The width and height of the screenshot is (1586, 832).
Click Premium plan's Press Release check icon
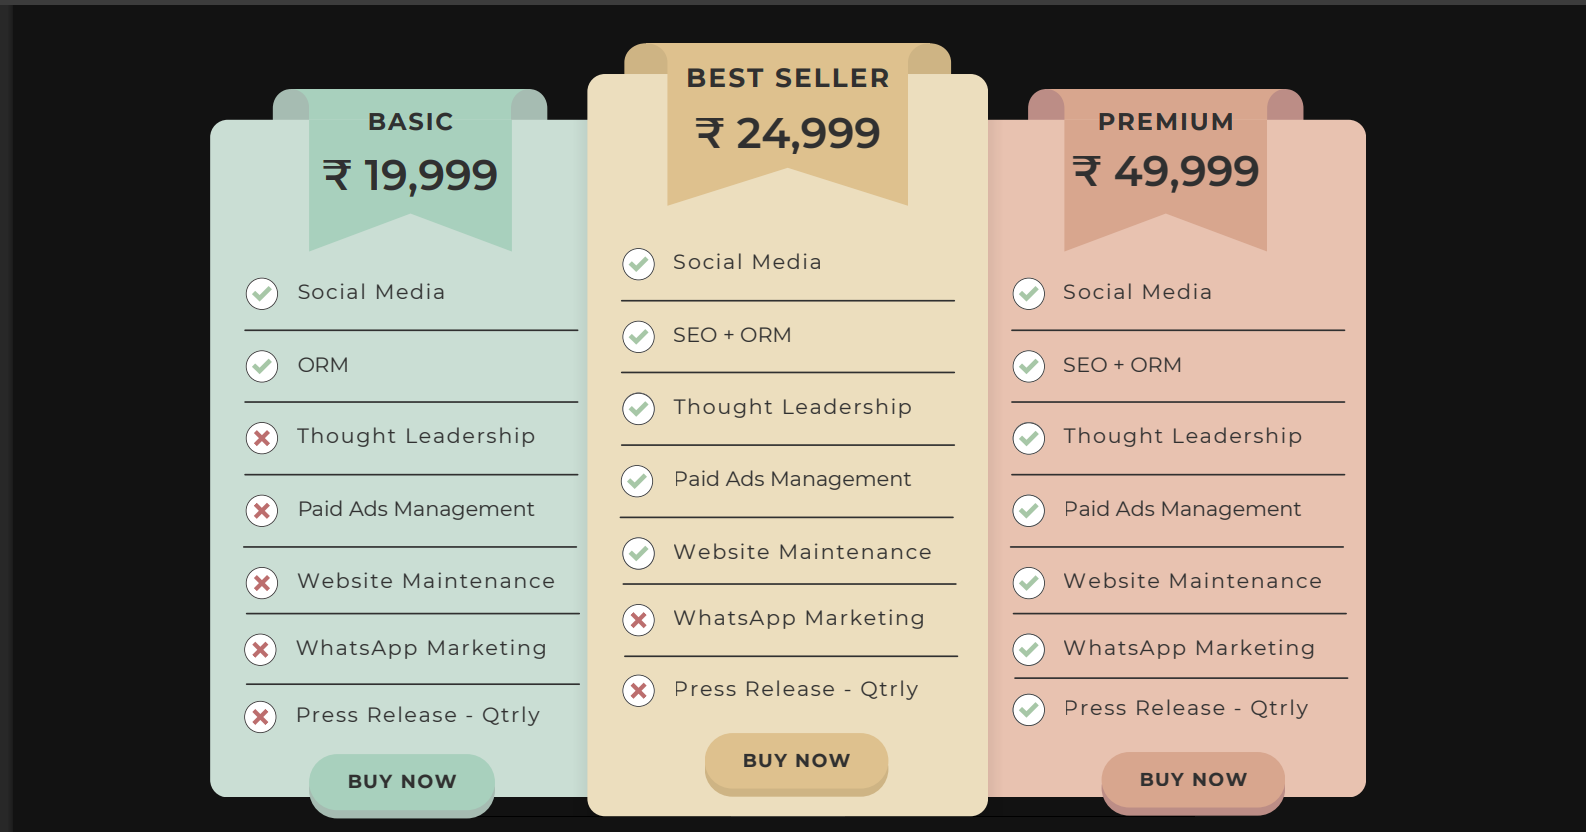pyautogui.click(x=1028, y=709)
